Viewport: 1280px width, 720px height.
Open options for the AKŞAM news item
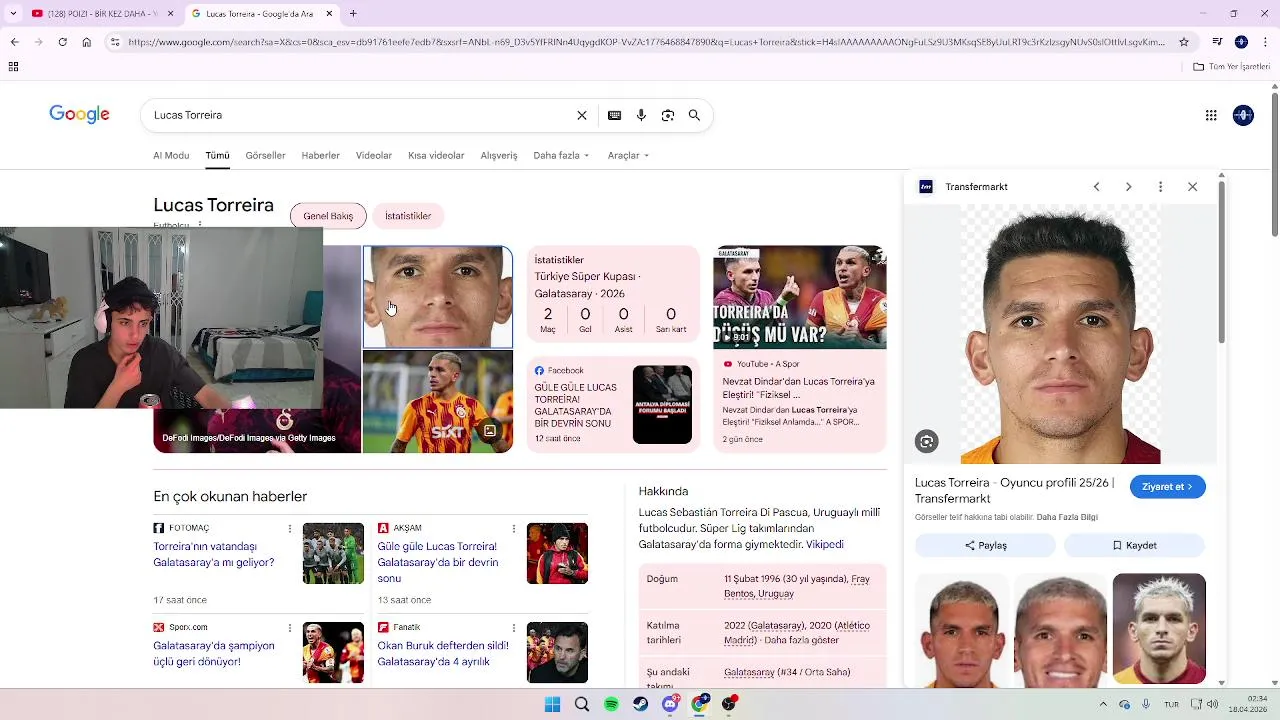pyautogui.click(x=514, y=528)
